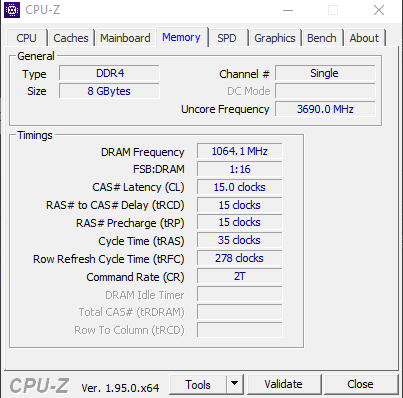This screenshot has width=403, height=398.
Task: Click the Close button at bottom
Action: 361,384
